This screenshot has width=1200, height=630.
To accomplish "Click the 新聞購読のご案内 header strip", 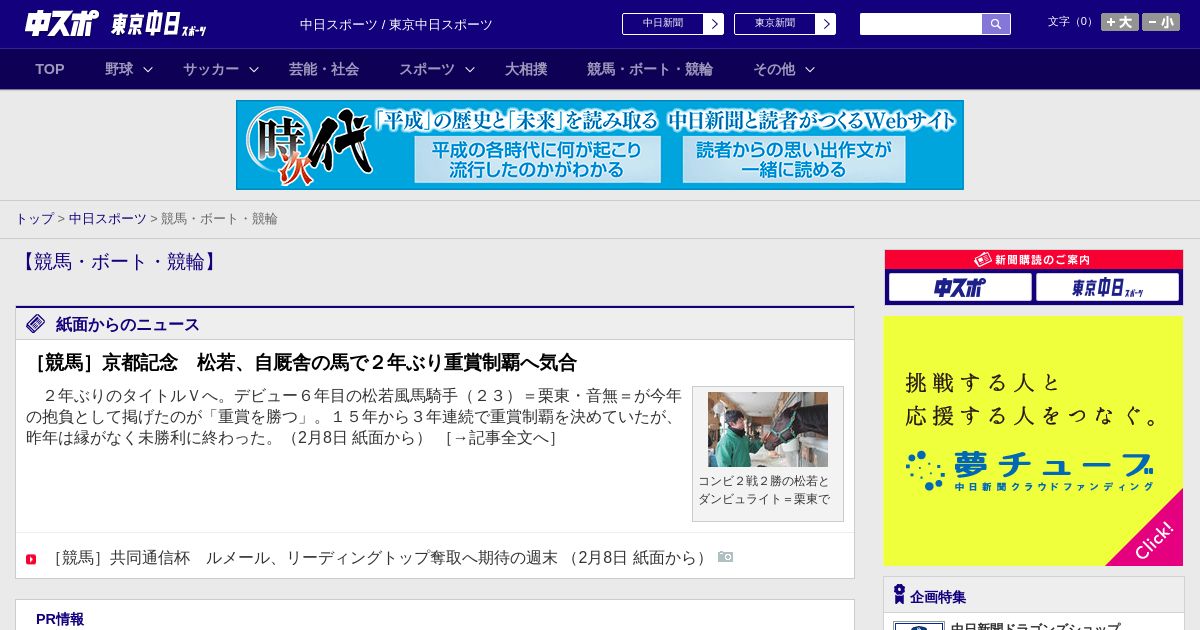I will click(x=1034, y=260).
